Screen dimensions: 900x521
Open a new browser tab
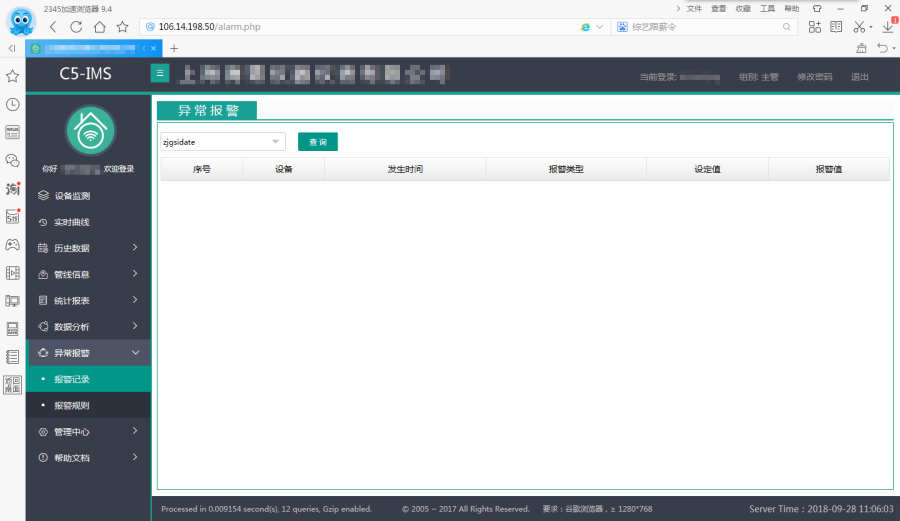point(174,48)
